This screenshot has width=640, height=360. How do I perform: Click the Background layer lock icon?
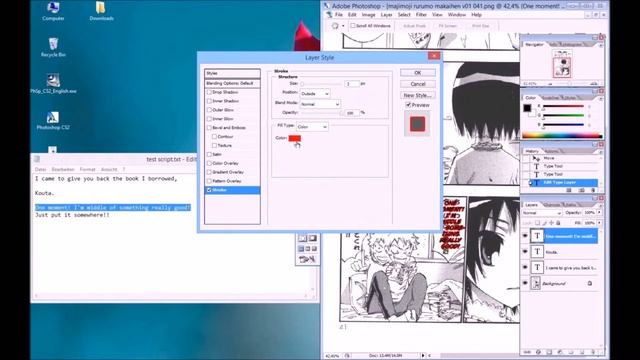click(x=589, y=283)
